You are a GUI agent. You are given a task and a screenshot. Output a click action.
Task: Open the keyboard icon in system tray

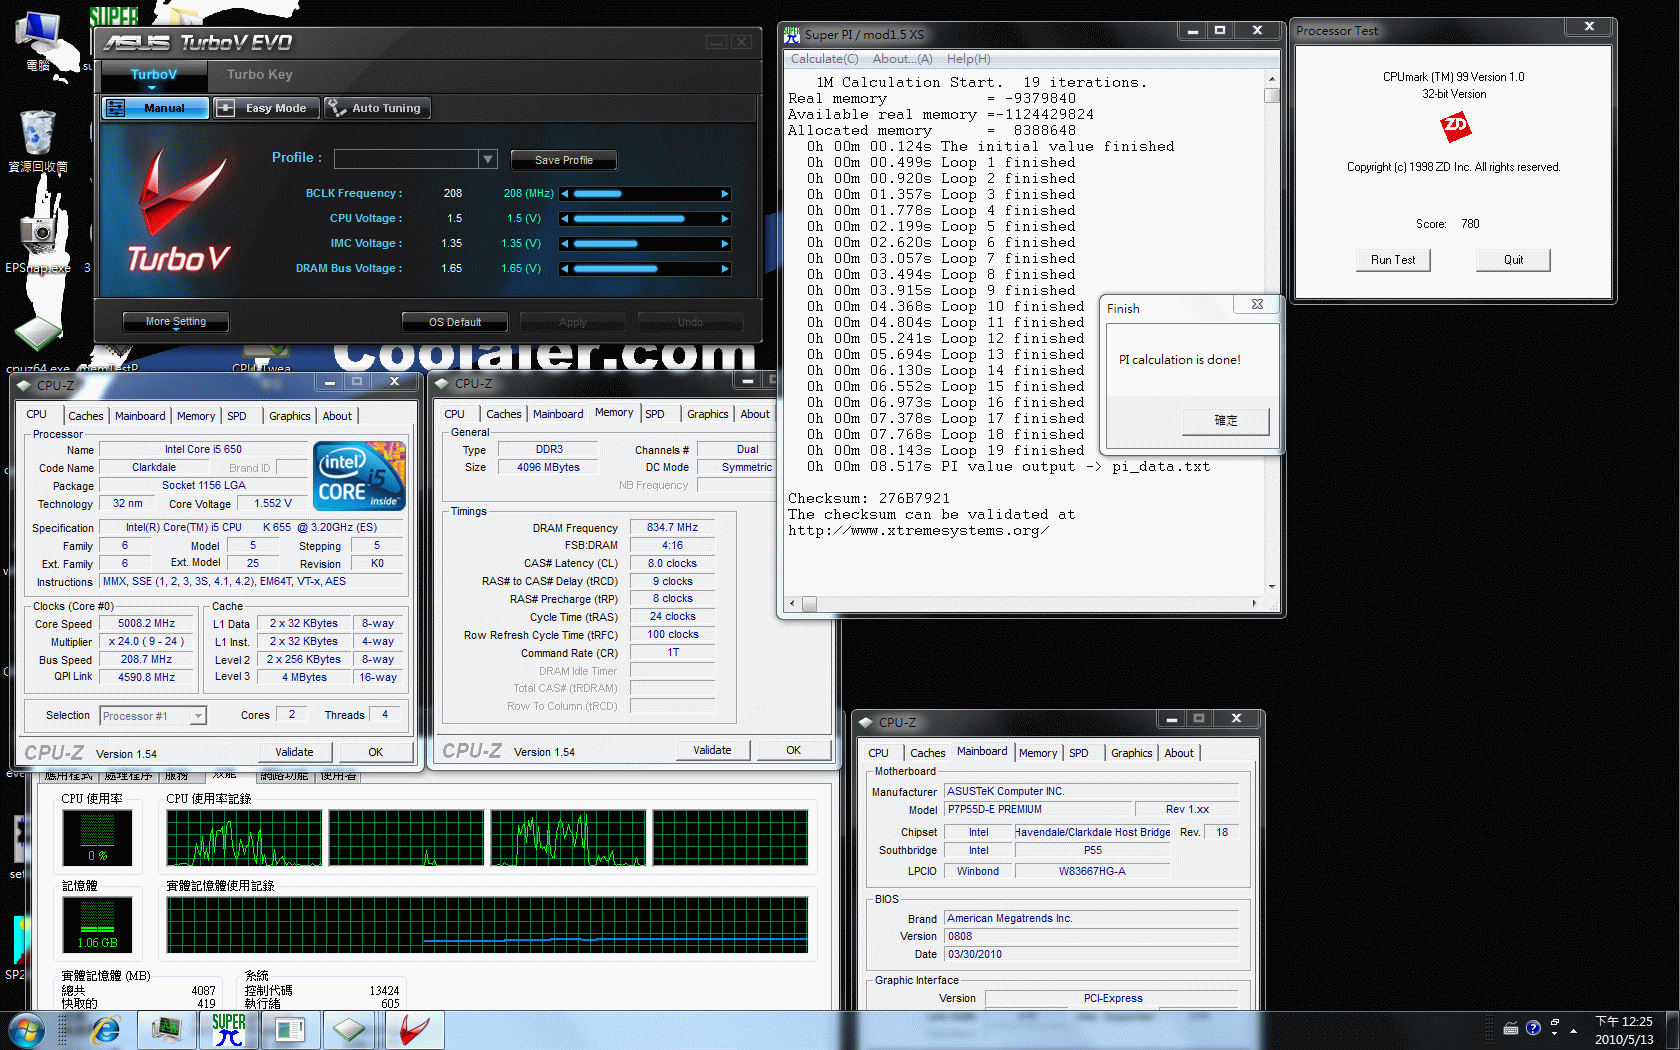[1511, 1028]
